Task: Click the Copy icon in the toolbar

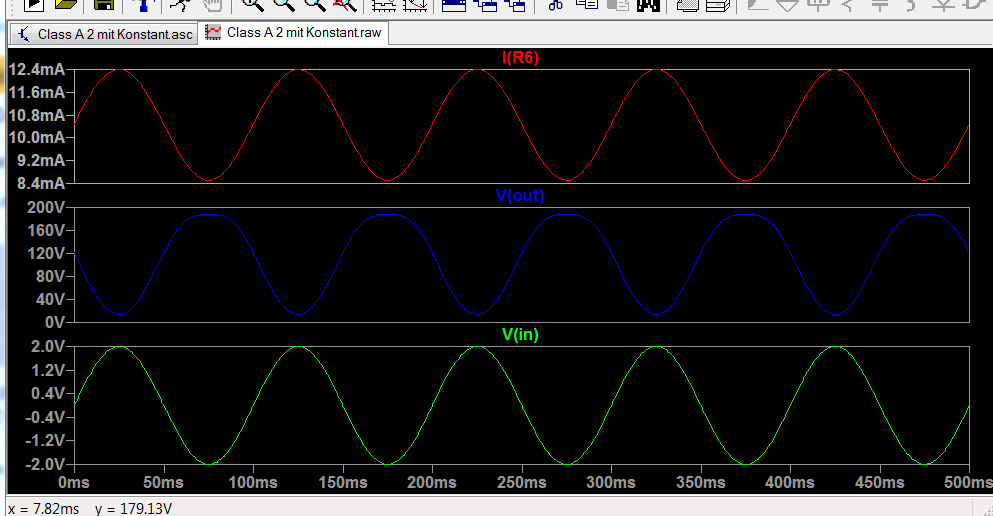Action: pyautogui.click(x=587, y=5)
